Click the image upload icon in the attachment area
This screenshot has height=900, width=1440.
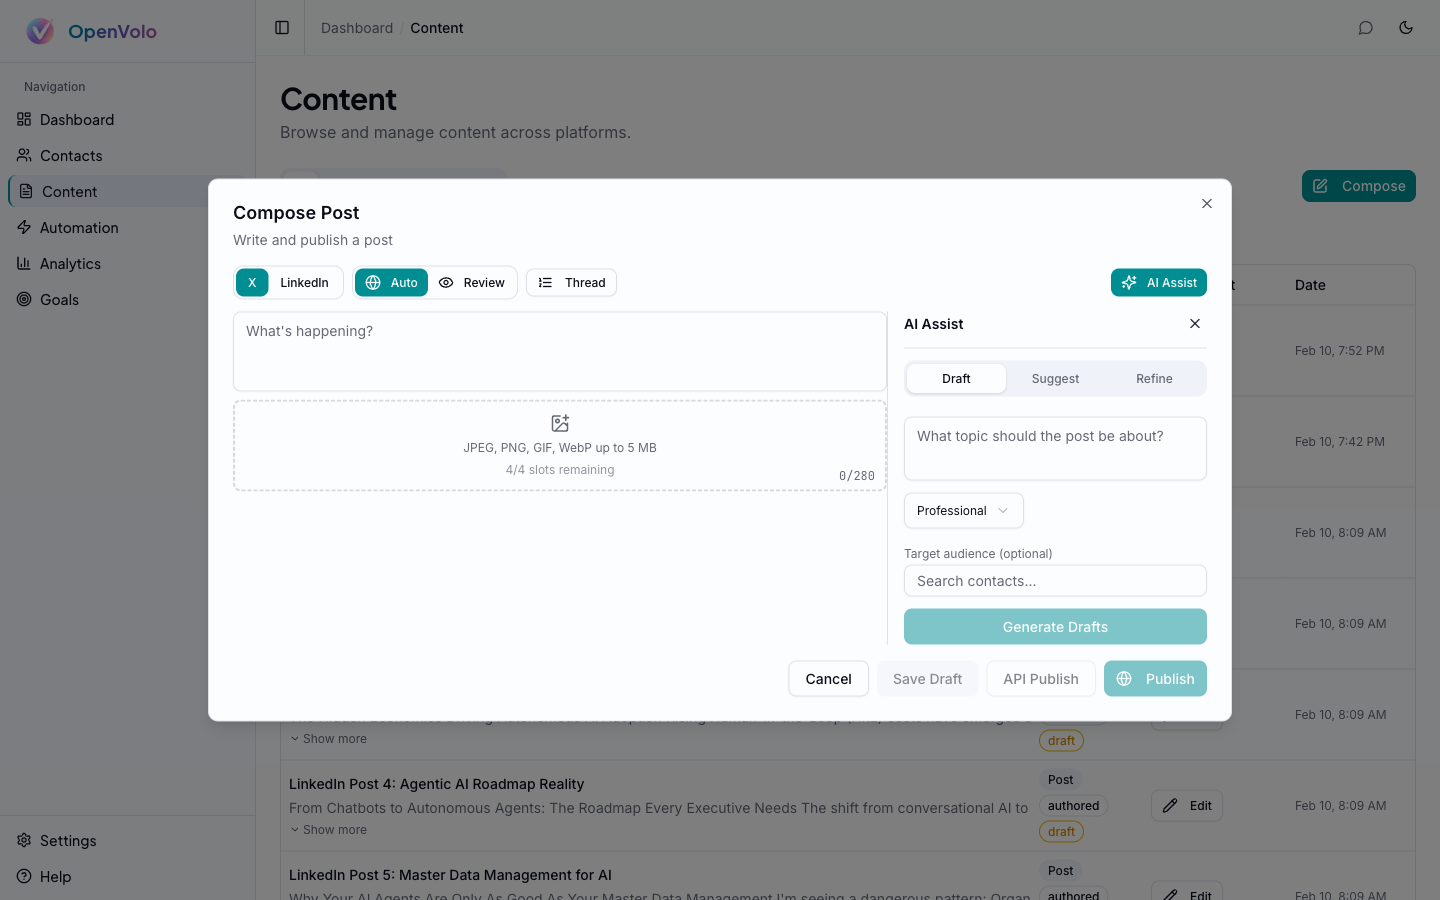pyautogui.click(x=559, y=423)
